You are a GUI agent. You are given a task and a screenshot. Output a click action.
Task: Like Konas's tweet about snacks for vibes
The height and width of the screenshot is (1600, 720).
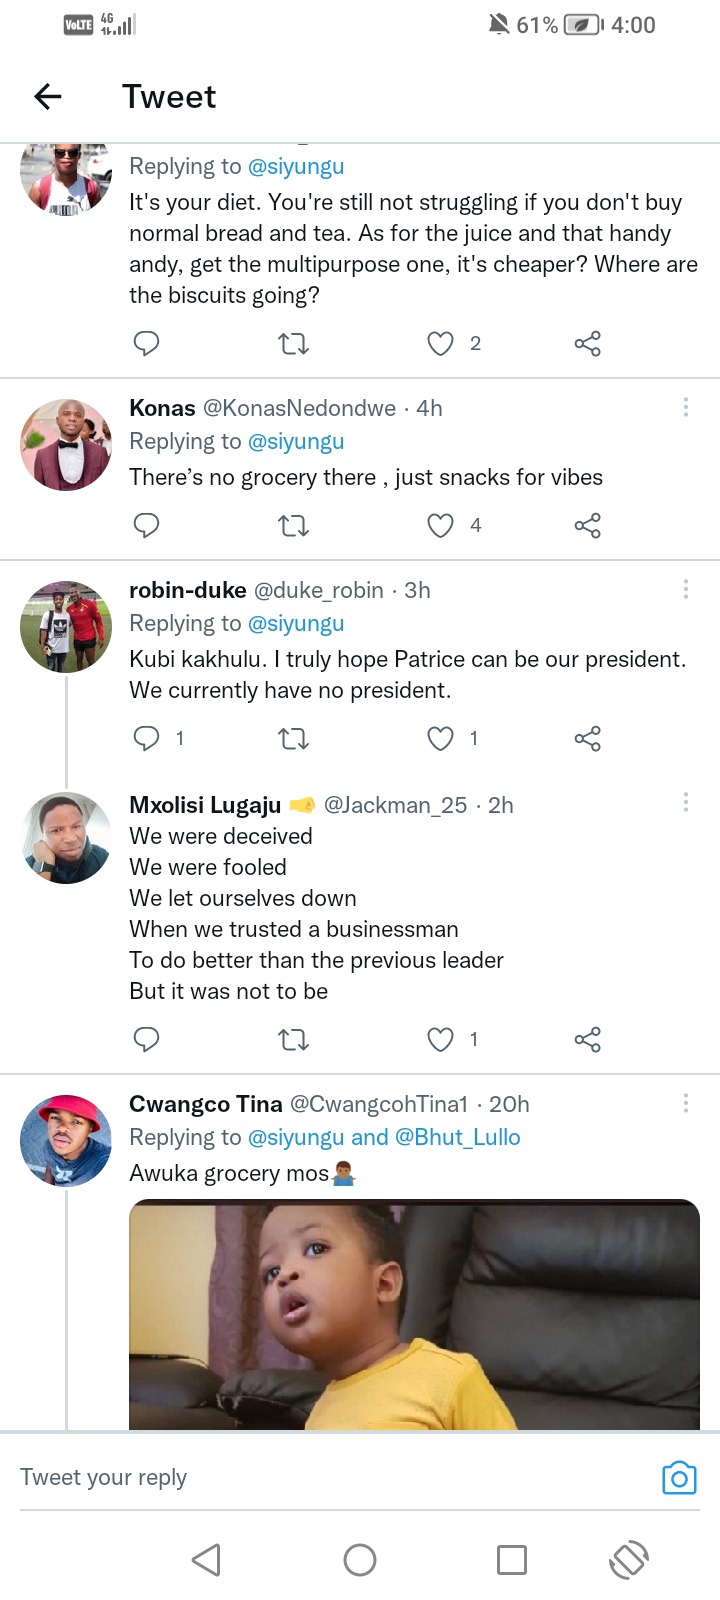(440, 525)
